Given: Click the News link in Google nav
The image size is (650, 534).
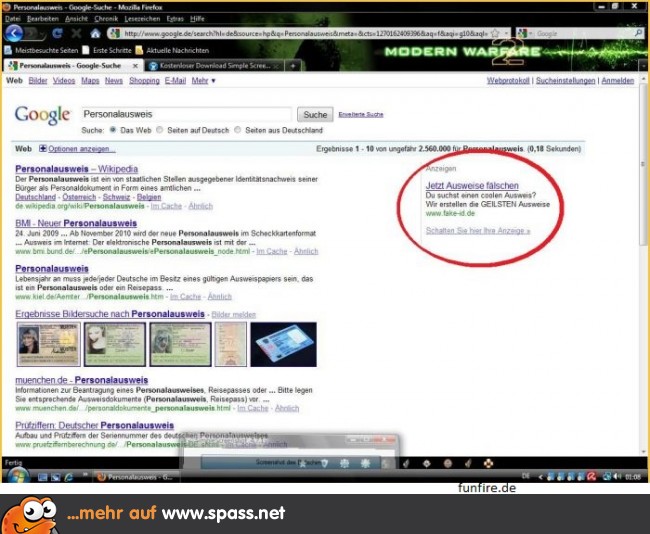Looking at the screenshot, I should point(114,80).
